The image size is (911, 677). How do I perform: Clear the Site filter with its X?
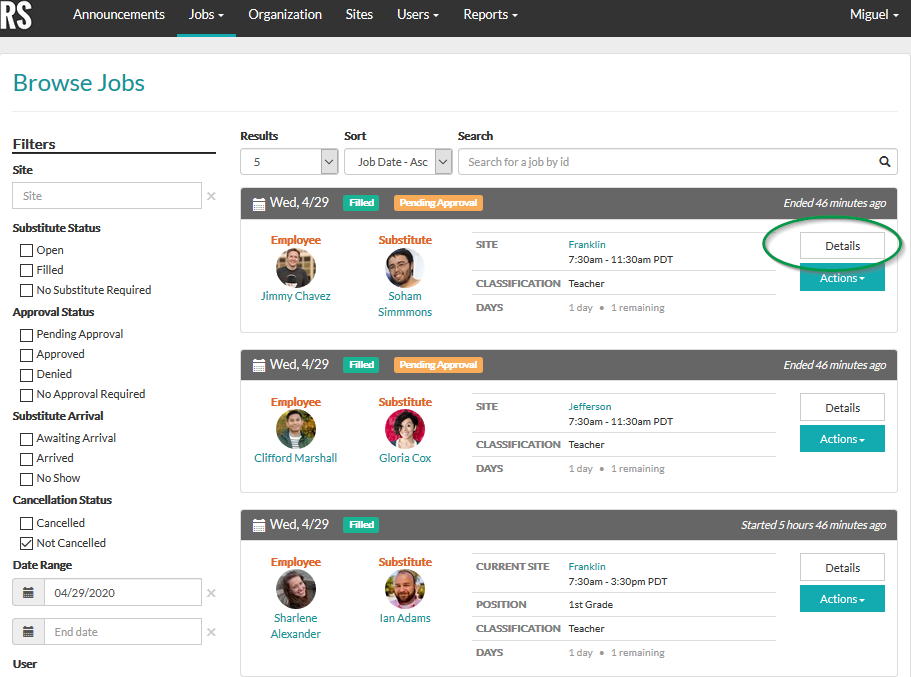[211, 196]
